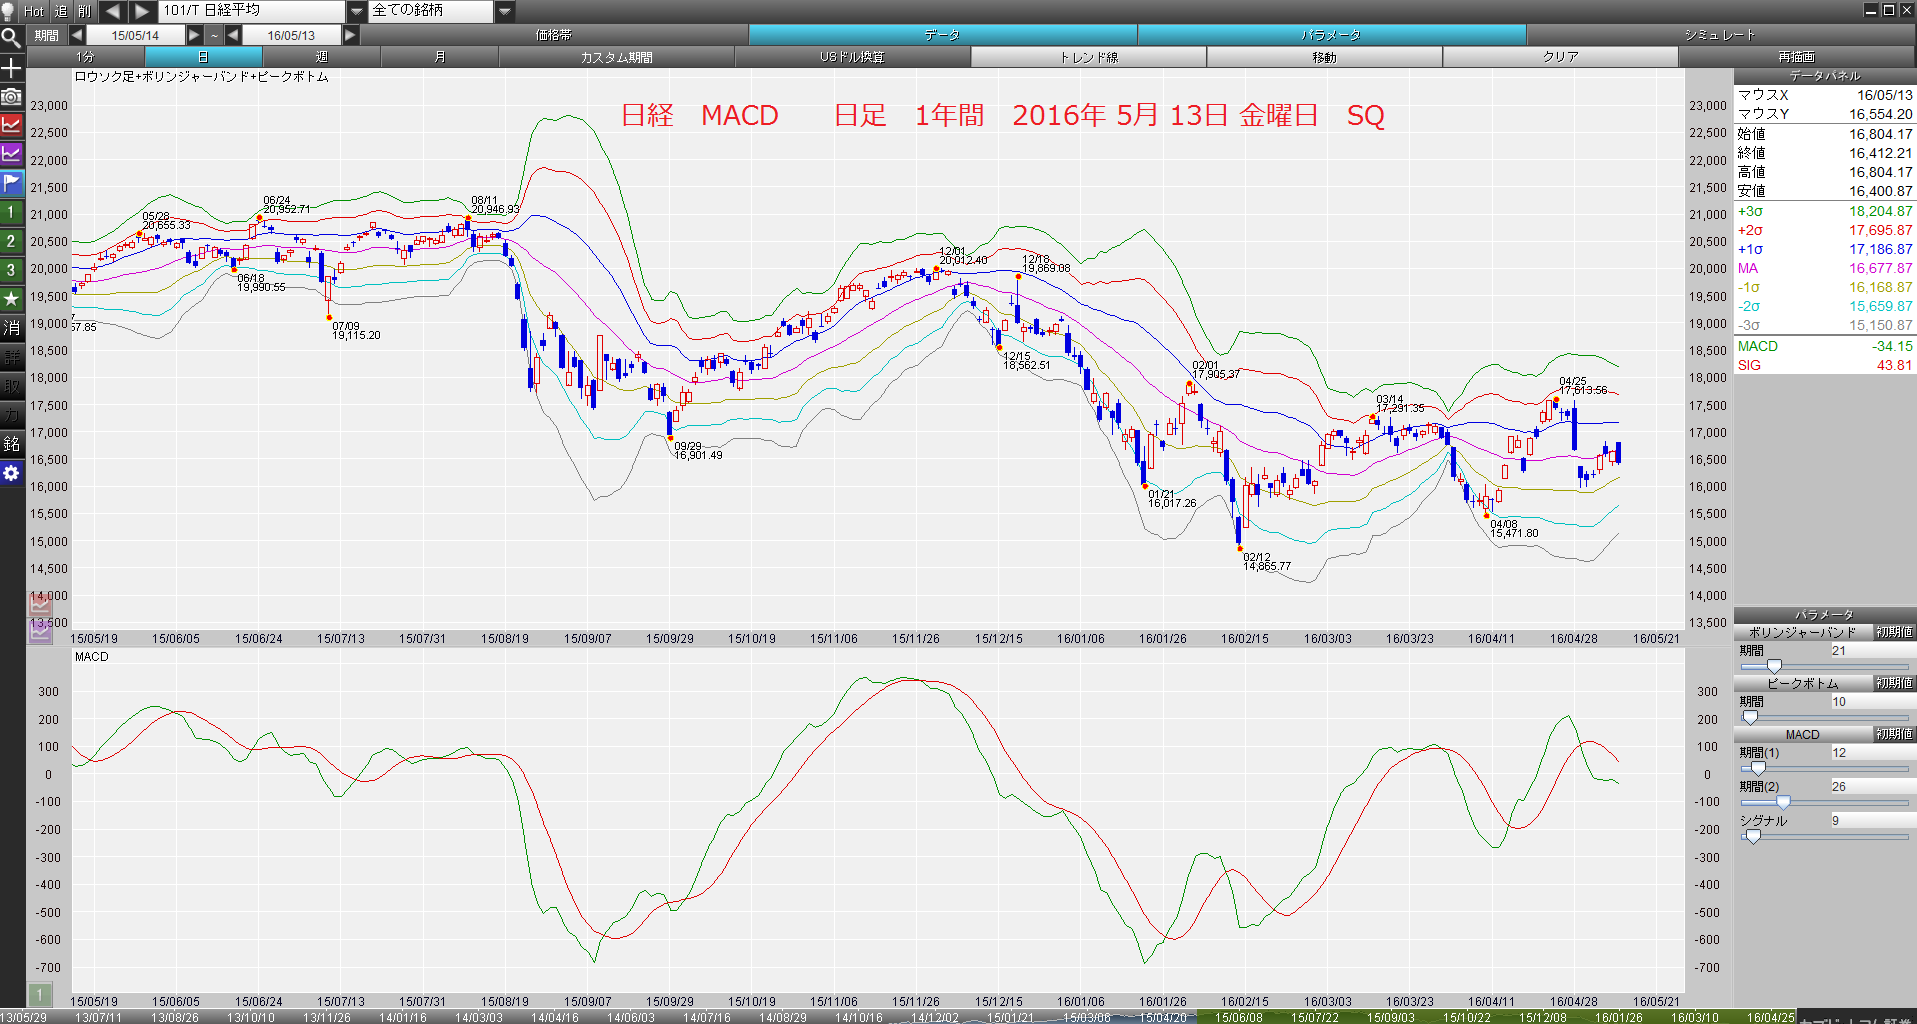Click the green star favorites icon
Screen dimensions: 1917x1024
pos(11,299)
